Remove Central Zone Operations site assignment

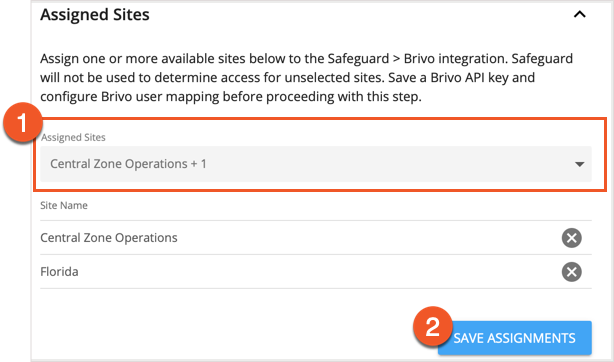[571, 238]
